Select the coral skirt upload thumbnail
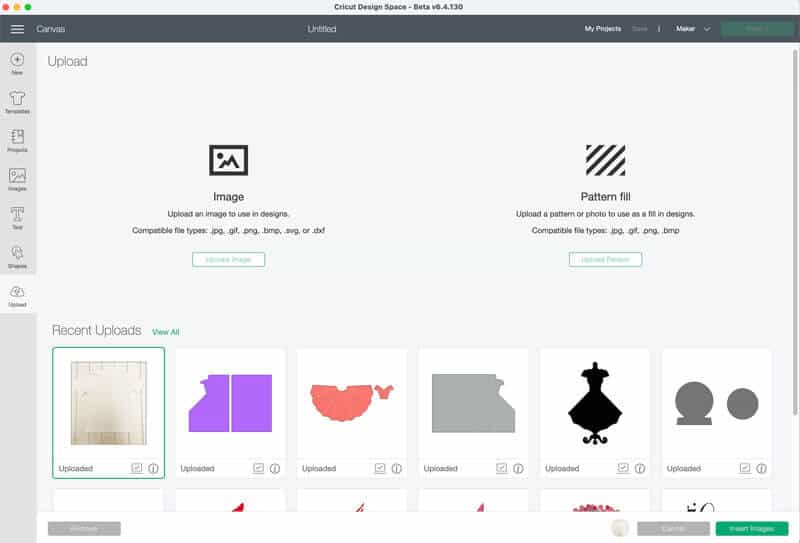 point(352,403)
